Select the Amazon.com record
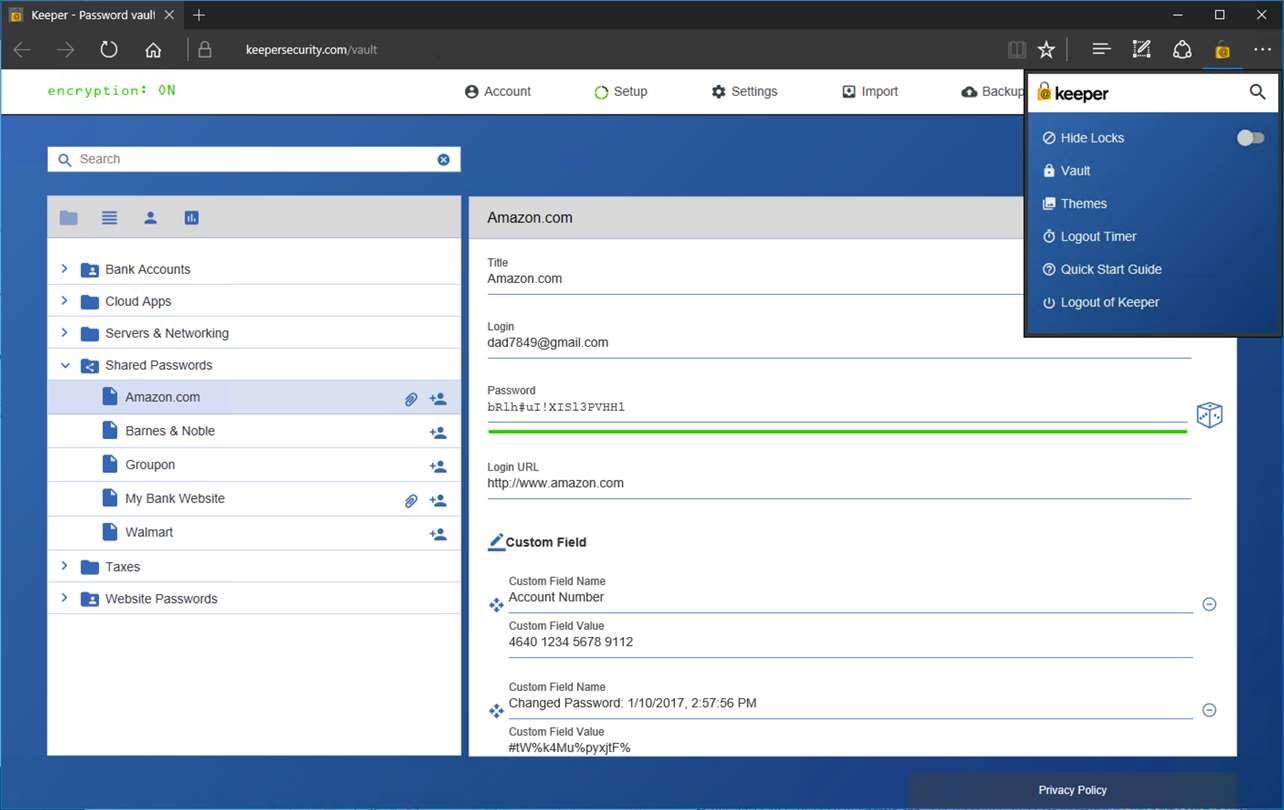Image resolution: width=1284 pixels, height=810 pixels. (x=254, y=398)
